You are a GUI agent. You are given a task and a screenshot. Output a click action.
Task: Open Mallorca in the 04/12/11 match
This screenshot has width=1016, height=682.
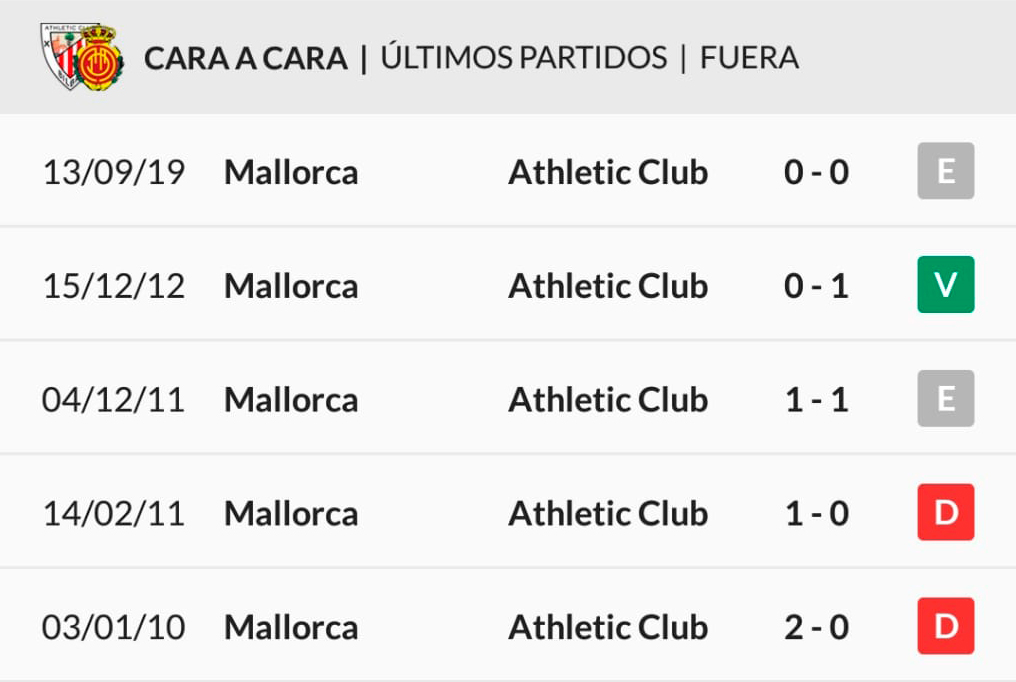click(291, 400)
